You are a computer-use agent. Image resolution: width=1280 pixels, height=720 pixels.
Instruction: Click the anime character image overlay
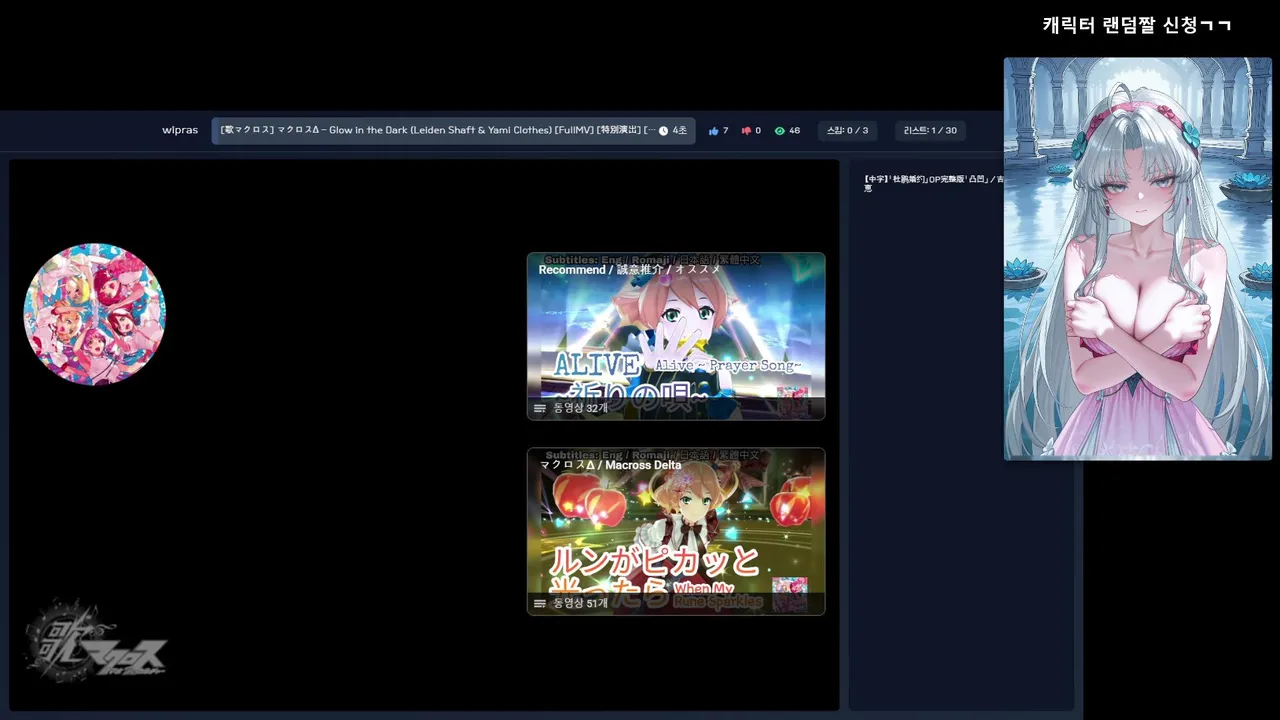[1138, 259]
